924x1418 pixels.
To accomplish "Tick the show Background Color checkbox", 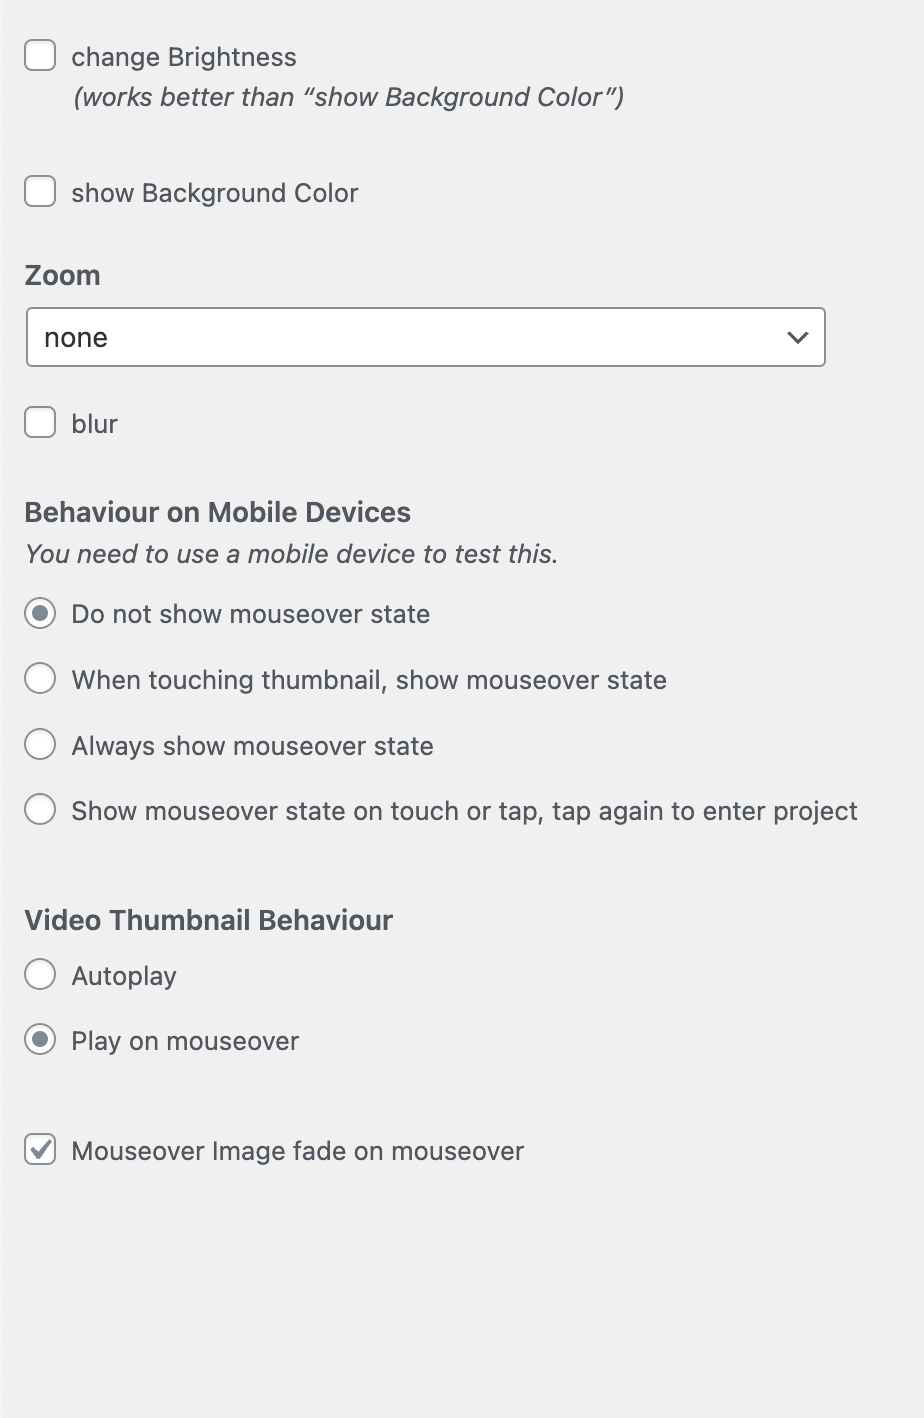I will pos(40,191).
